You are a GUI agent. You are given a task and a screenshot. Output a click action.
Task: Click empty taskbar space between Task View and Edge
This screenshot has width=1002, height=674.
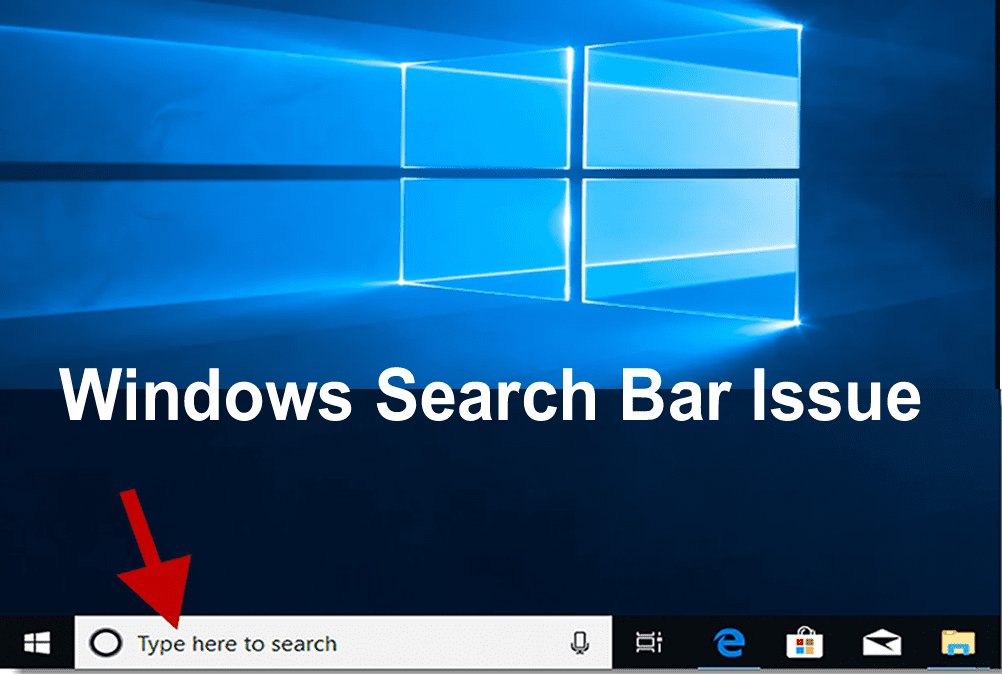tap(688, 643)
